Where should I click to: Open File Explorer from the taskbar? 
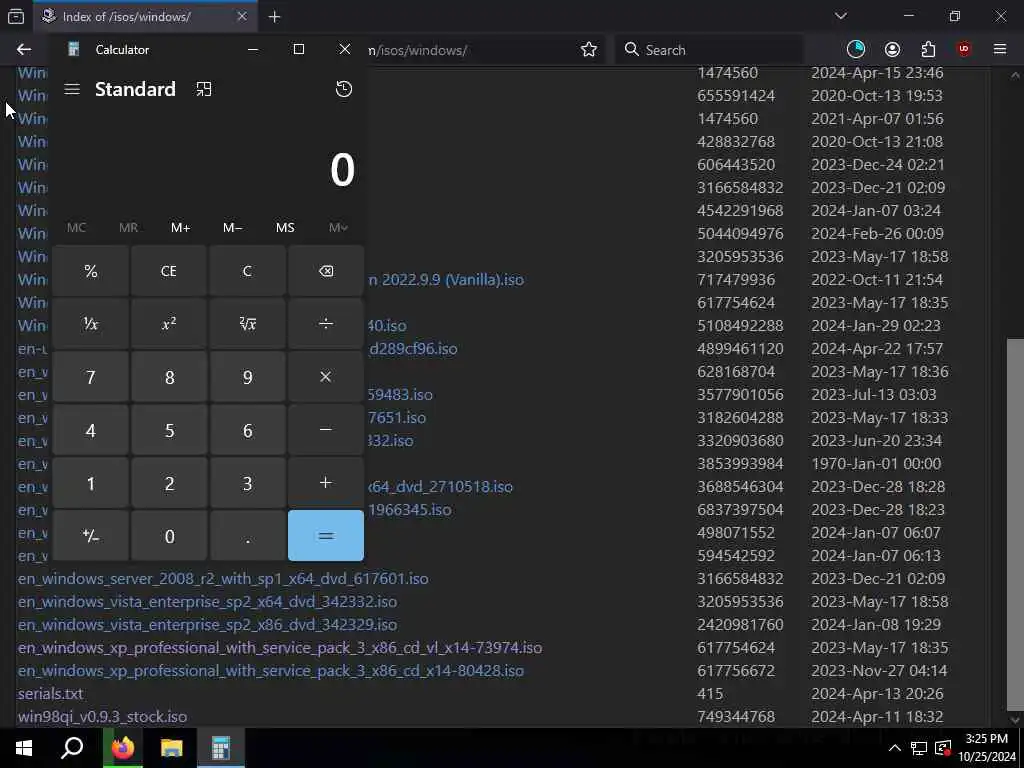pos(172,748)
